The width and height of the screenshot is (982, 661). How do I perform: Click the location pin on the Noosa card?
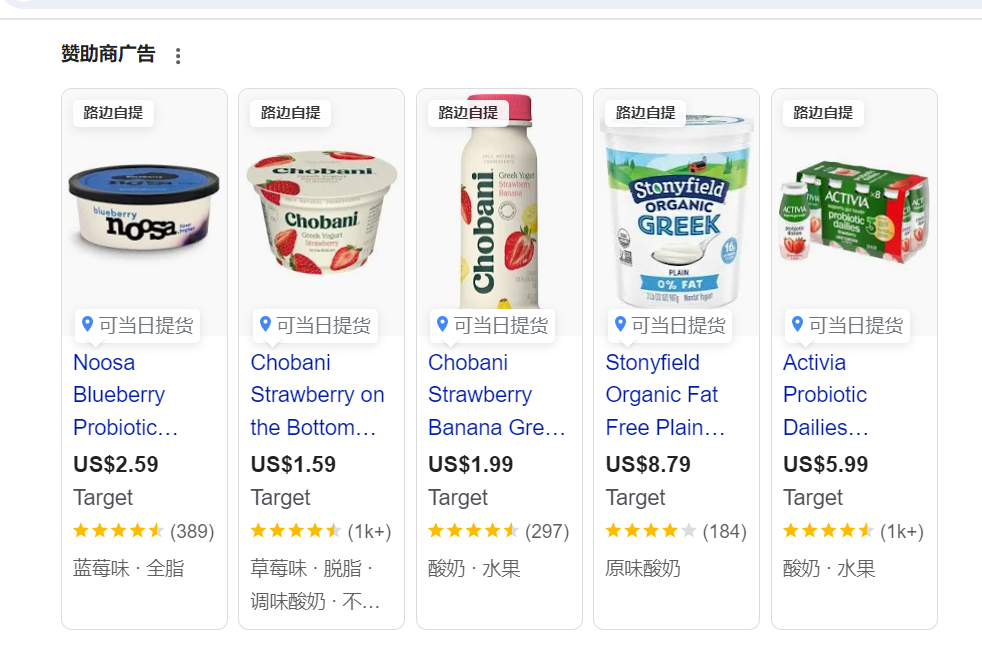pos(88,324)
